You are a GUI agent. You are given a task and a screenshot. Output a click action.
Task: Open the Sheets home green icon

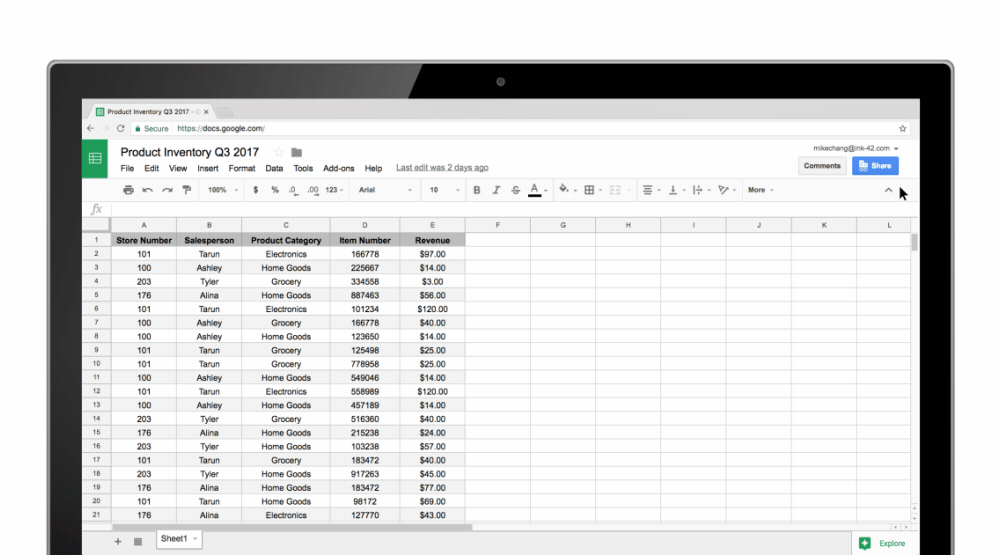point(95,159)
